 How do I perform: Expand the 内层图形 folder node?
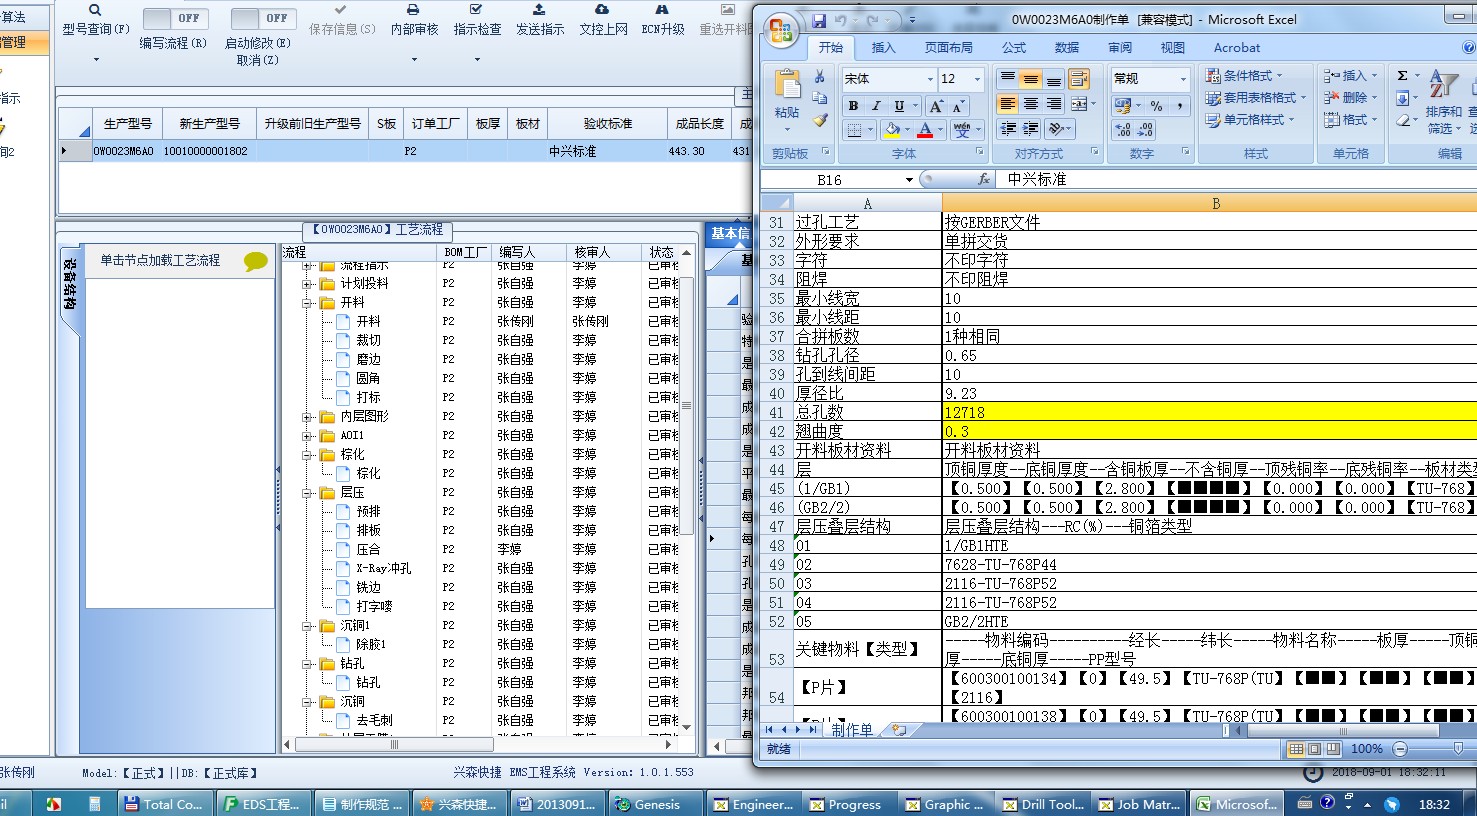(308, 416)
